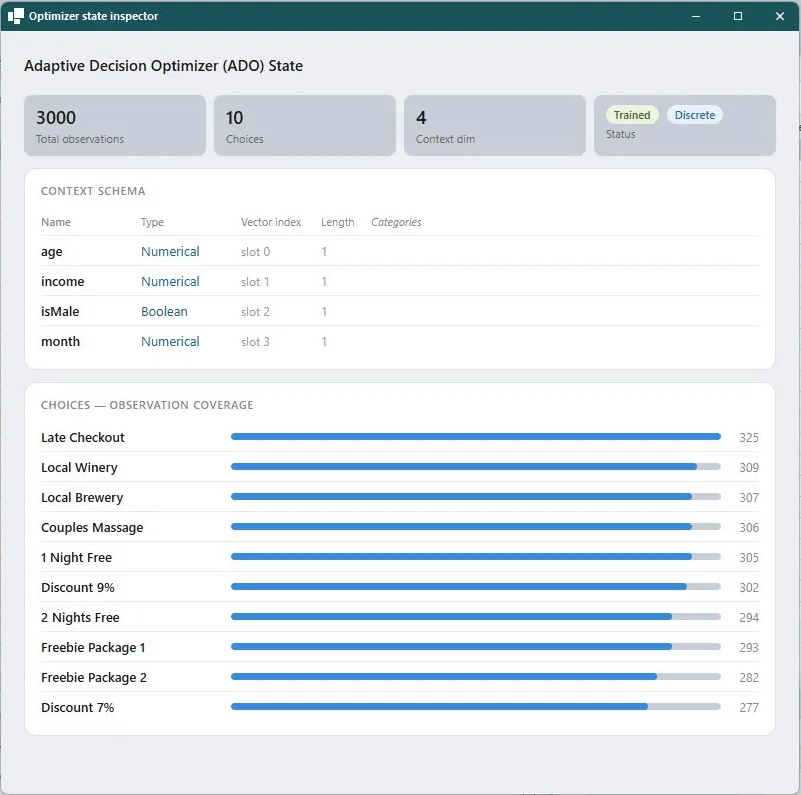Screen dimensions: 801x795
Task: Click the 2 Nights Free coverage bar
Action: [476, 617]
